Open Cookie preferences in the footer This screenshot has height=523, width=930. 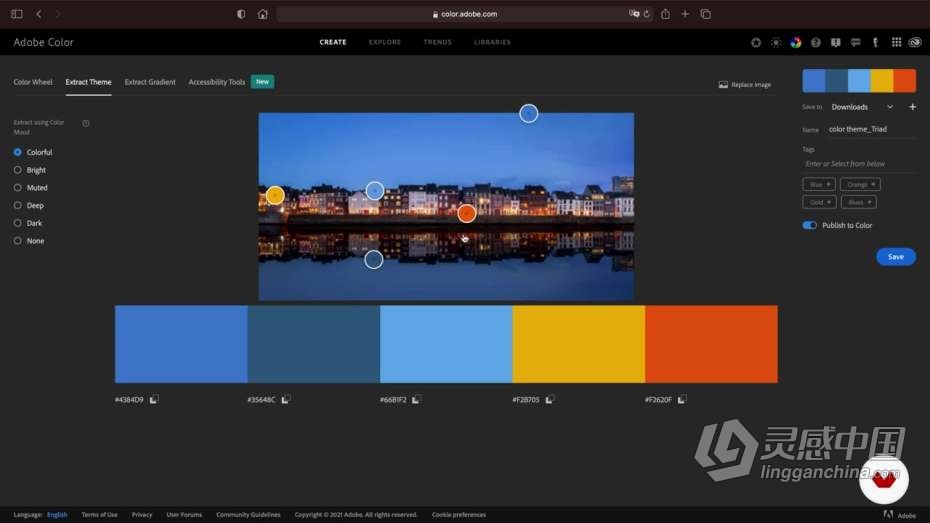click(458, 515)
